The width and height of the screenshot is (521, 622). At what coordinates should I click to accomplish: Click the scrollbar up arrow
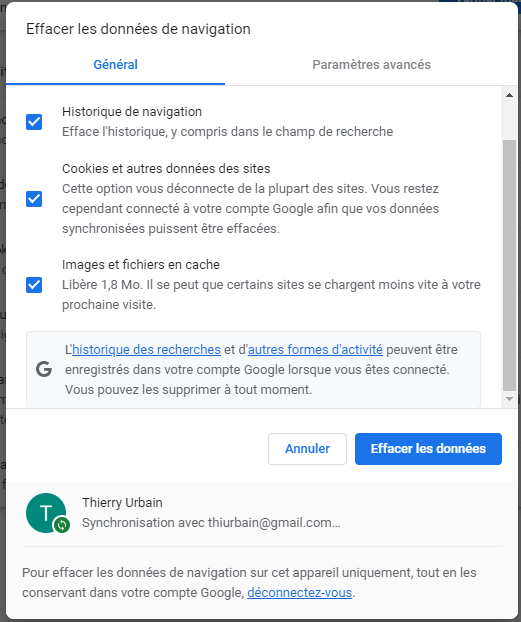(x=509, y=95)
